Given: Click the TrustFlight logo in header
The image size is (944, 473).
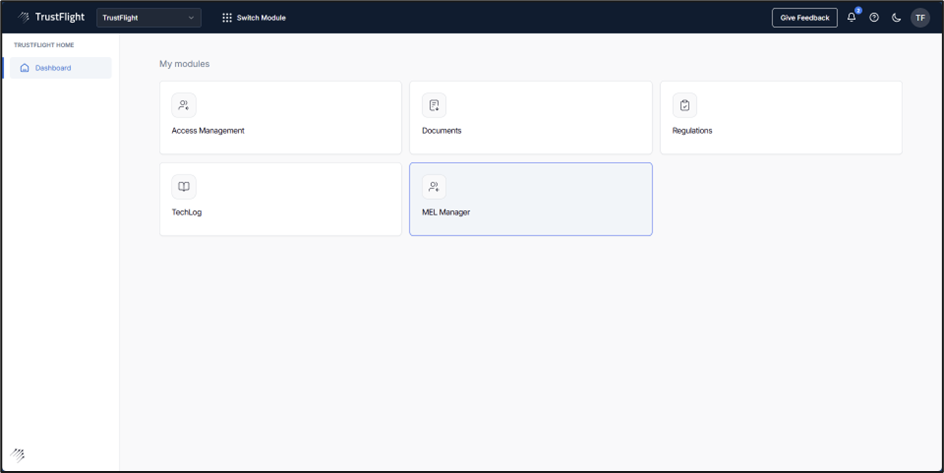Looking at the screenshot, I should (50, 17).
